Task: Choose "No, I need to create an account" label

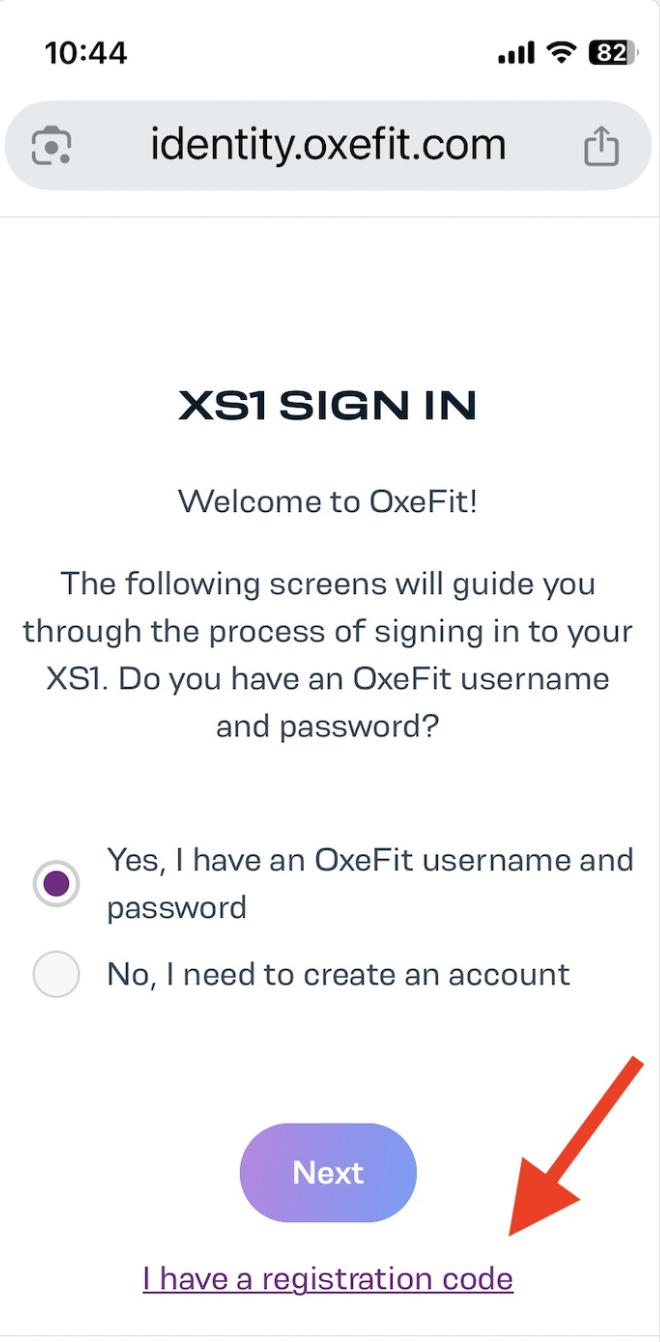Action: click(x=339, y=974)
